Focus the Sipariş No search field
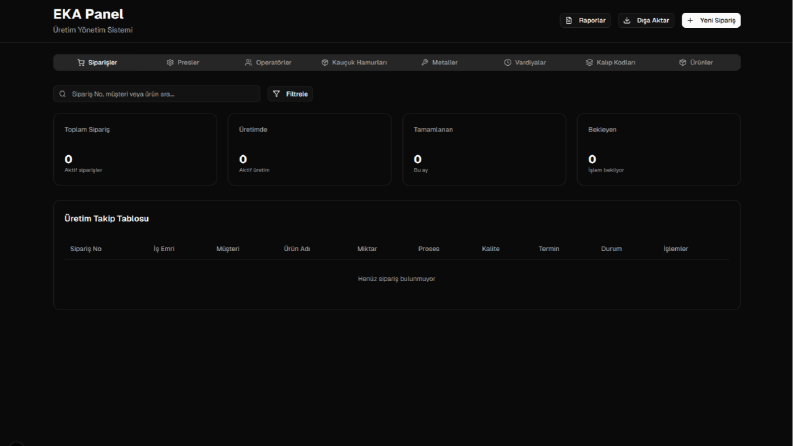Image resolution: width=793 pixels, height=446 pixels. tap(157, 94)
